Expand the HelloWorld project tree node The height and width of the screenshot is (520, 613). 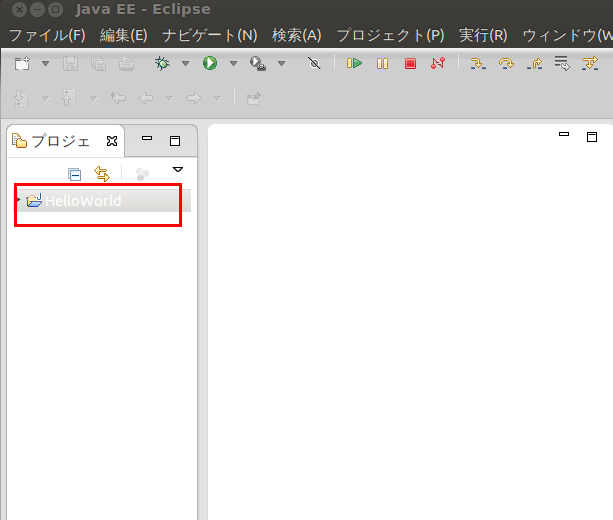pos(18,200)
